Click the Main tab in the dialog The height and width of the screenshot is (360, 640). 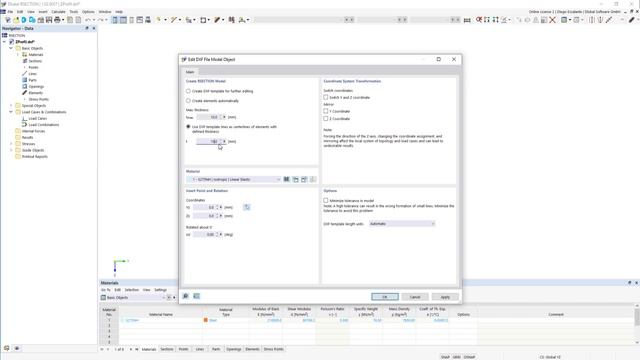tap(190, 72)
